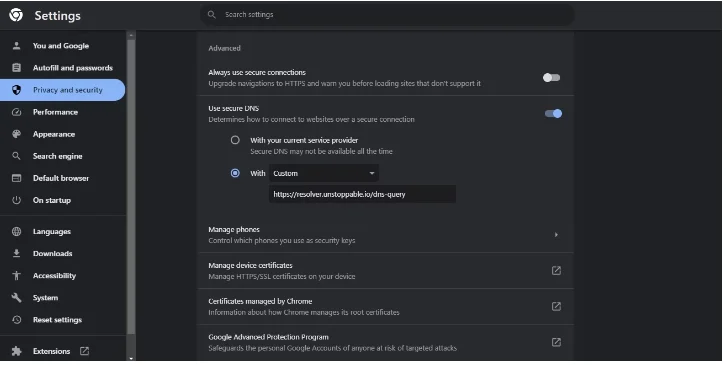Click the sidebar scrollbar down arrow
This screenshot has height=365, width=726.
[131, 358]
